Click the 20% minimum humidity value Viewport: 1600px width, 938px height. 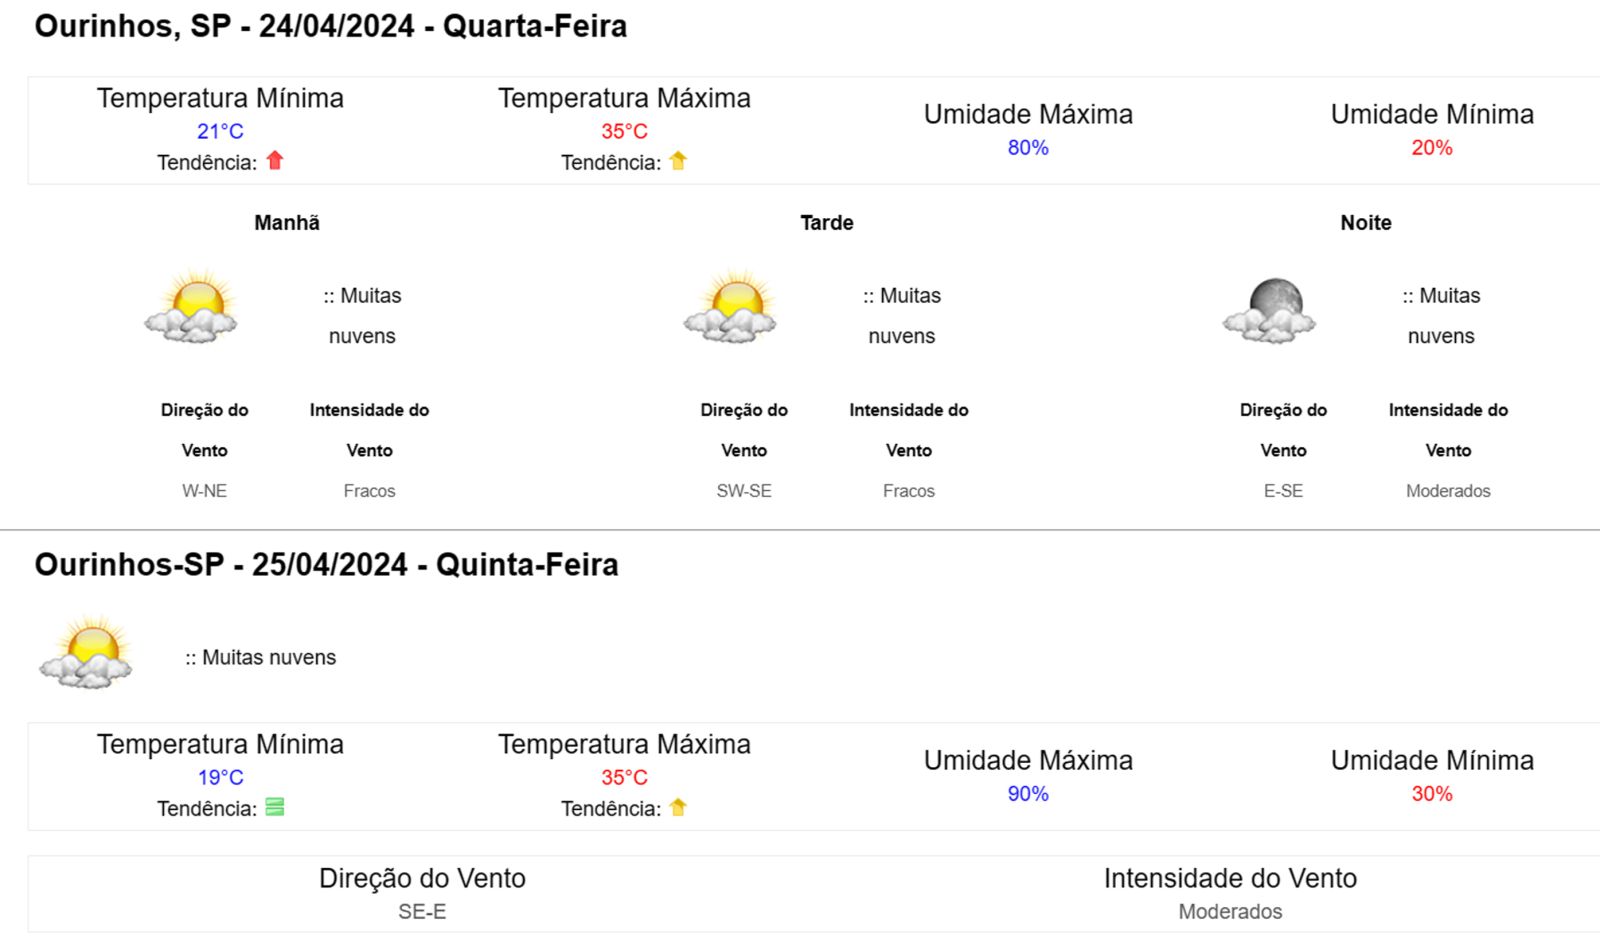1432,148
